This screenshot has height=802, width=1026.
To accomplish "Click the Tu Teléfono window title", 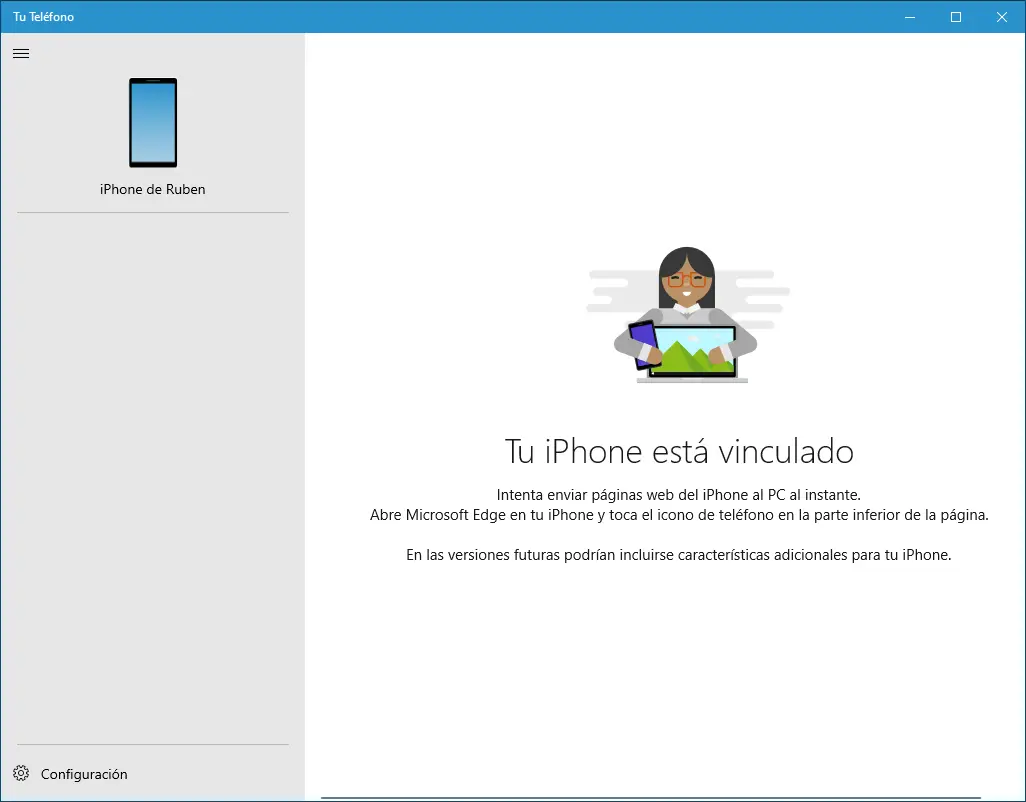I will [x=43, y=17].
